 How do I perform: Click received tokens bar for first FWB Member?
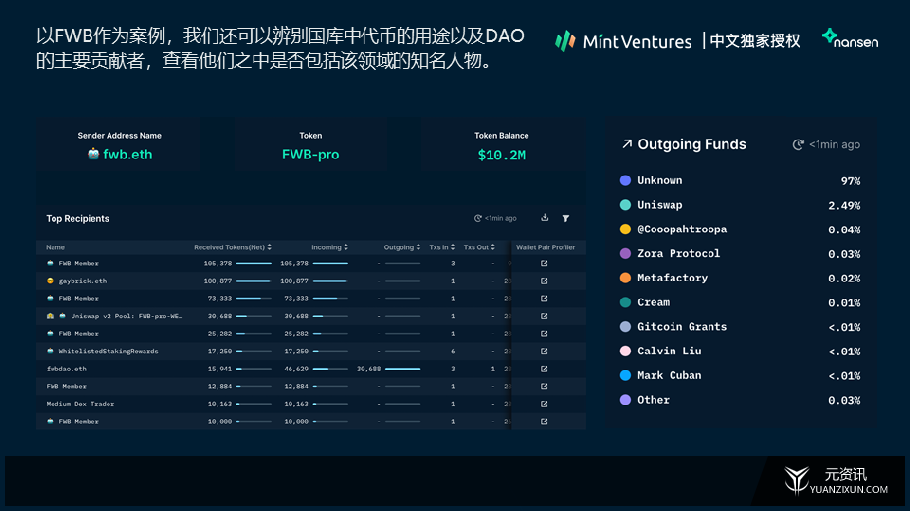pyautogui.click(x=254, y=264)
